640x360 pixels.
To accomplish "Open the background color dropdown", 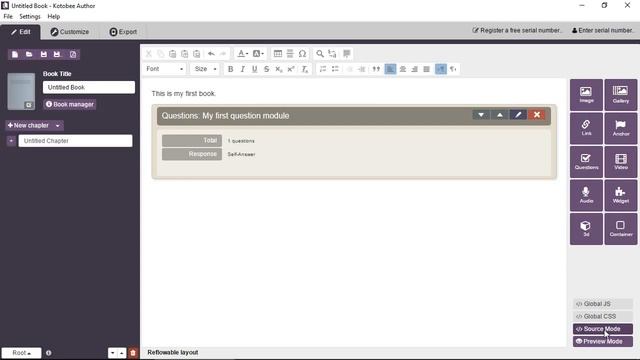I will click(258, 54).
